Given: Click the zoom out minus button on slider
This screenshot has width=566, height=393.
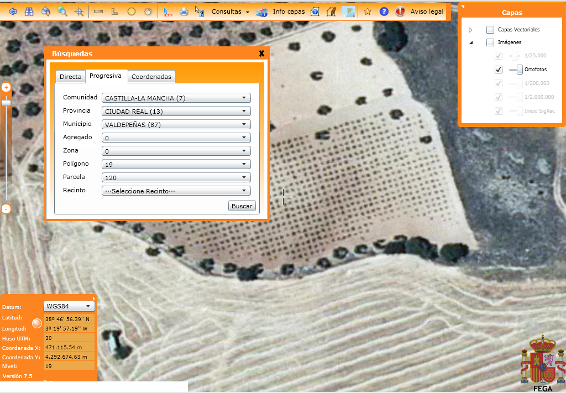Looking at the screenshot, I should click(6, 209).
